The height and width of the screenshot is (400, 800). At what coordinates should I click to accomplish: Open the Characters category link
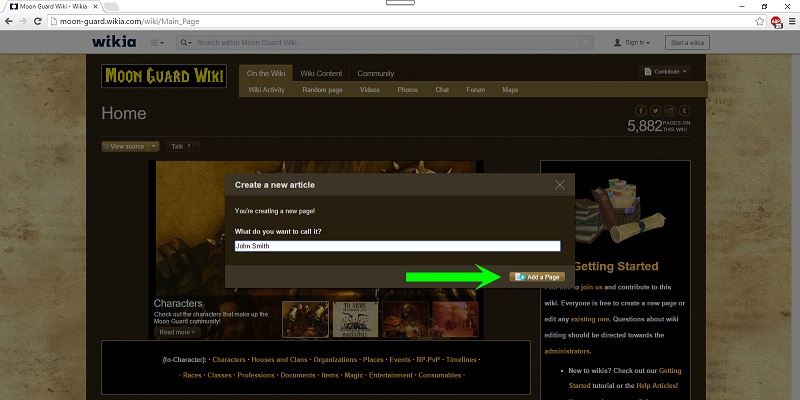229,360
